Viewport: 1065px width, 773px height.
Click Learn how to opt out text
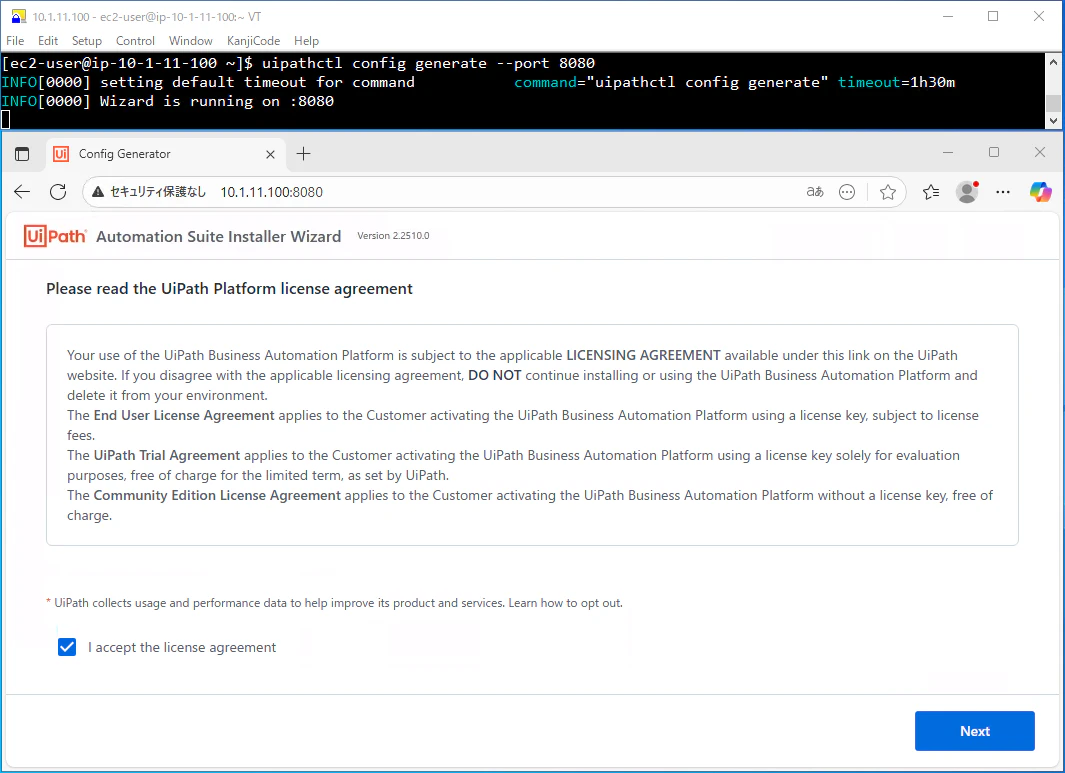click(565, 603)
